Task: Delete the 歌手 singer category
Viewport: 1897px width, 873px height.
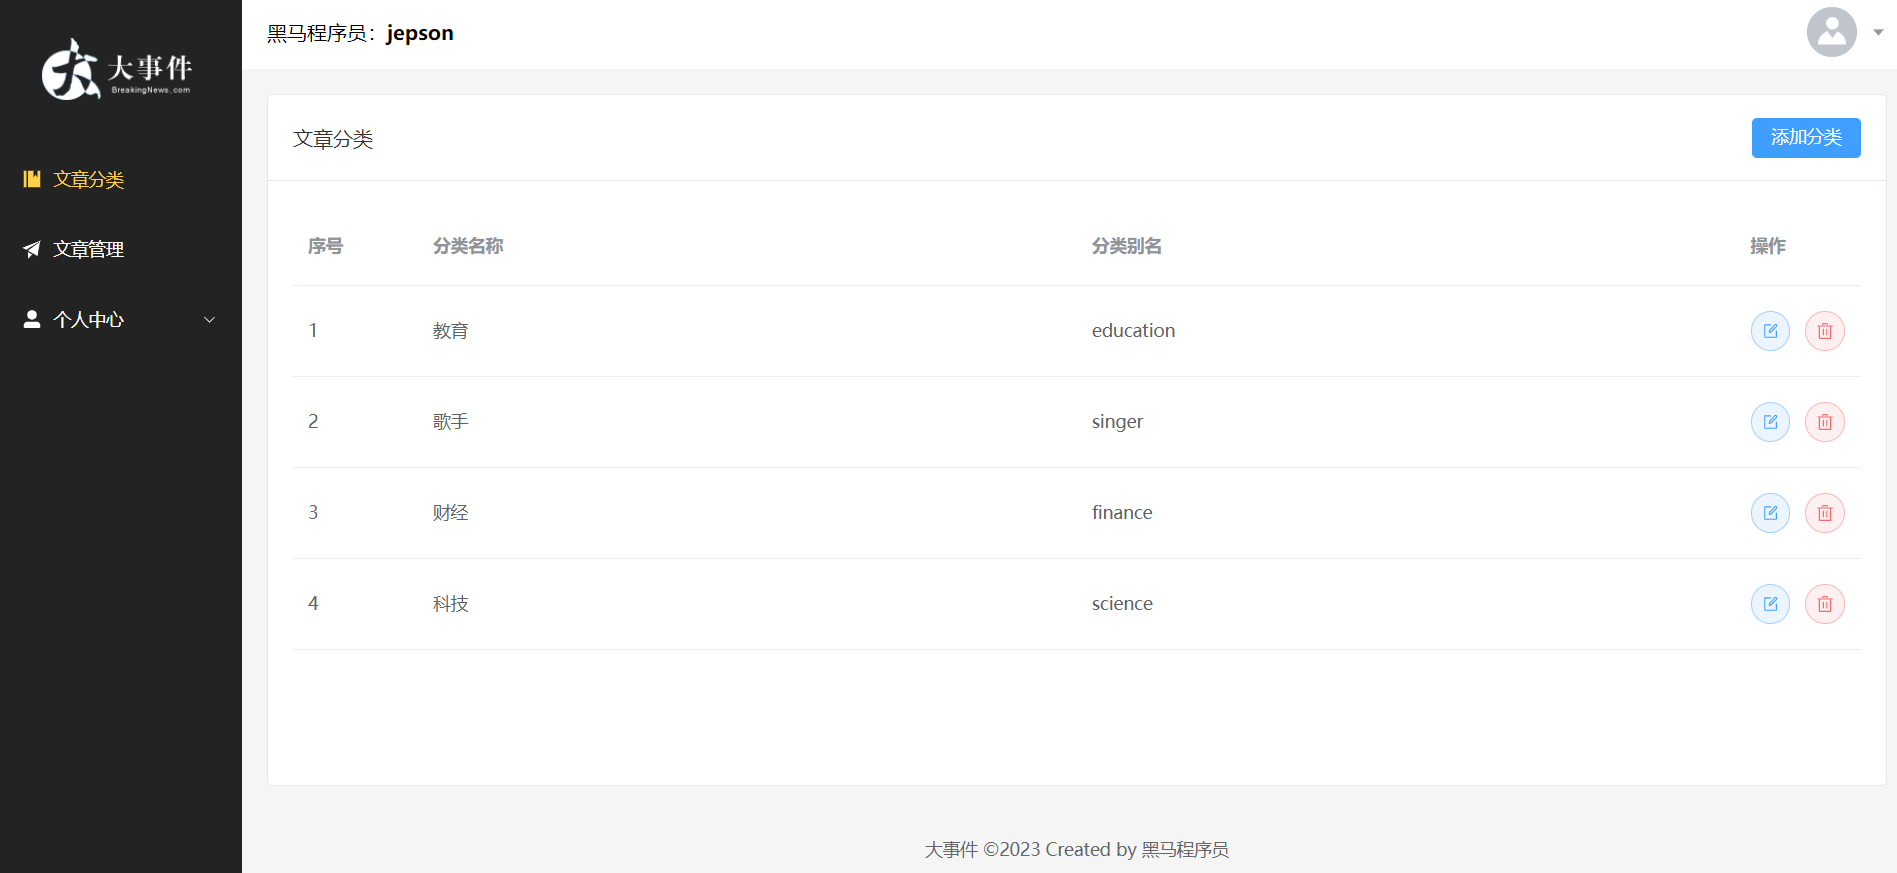Action: tap(1824, 422)
